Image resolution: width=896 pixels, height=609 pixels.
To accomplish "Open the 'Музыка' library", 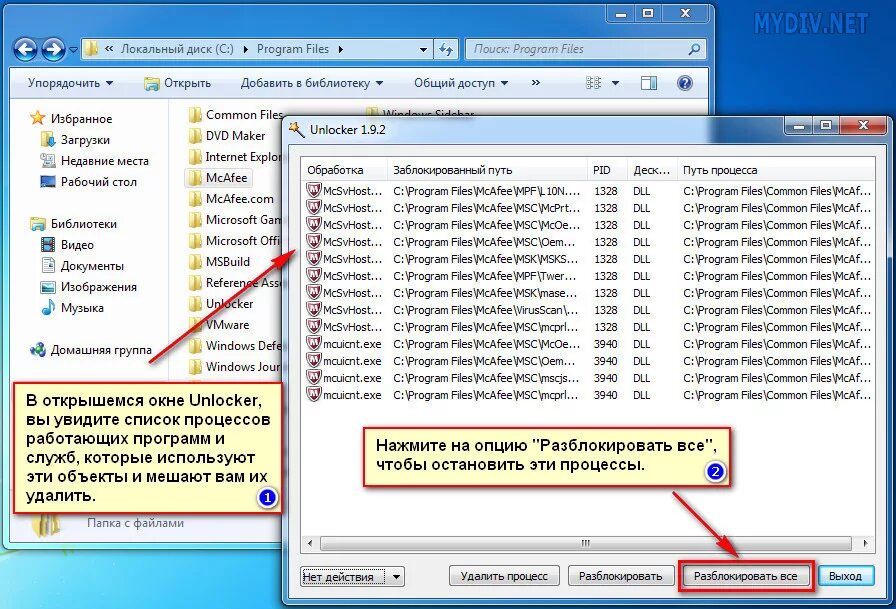I will tap(73, 308).
